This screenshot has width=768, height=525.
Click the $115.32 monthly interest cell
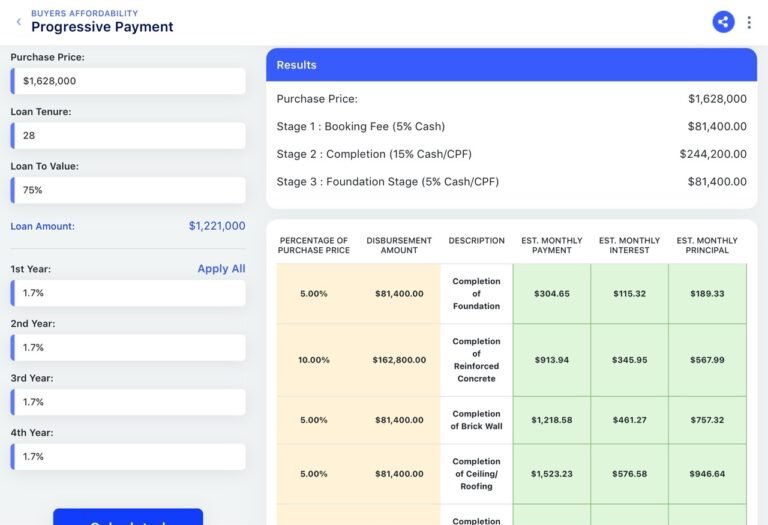pyautogui.click(x=629, y=293)
